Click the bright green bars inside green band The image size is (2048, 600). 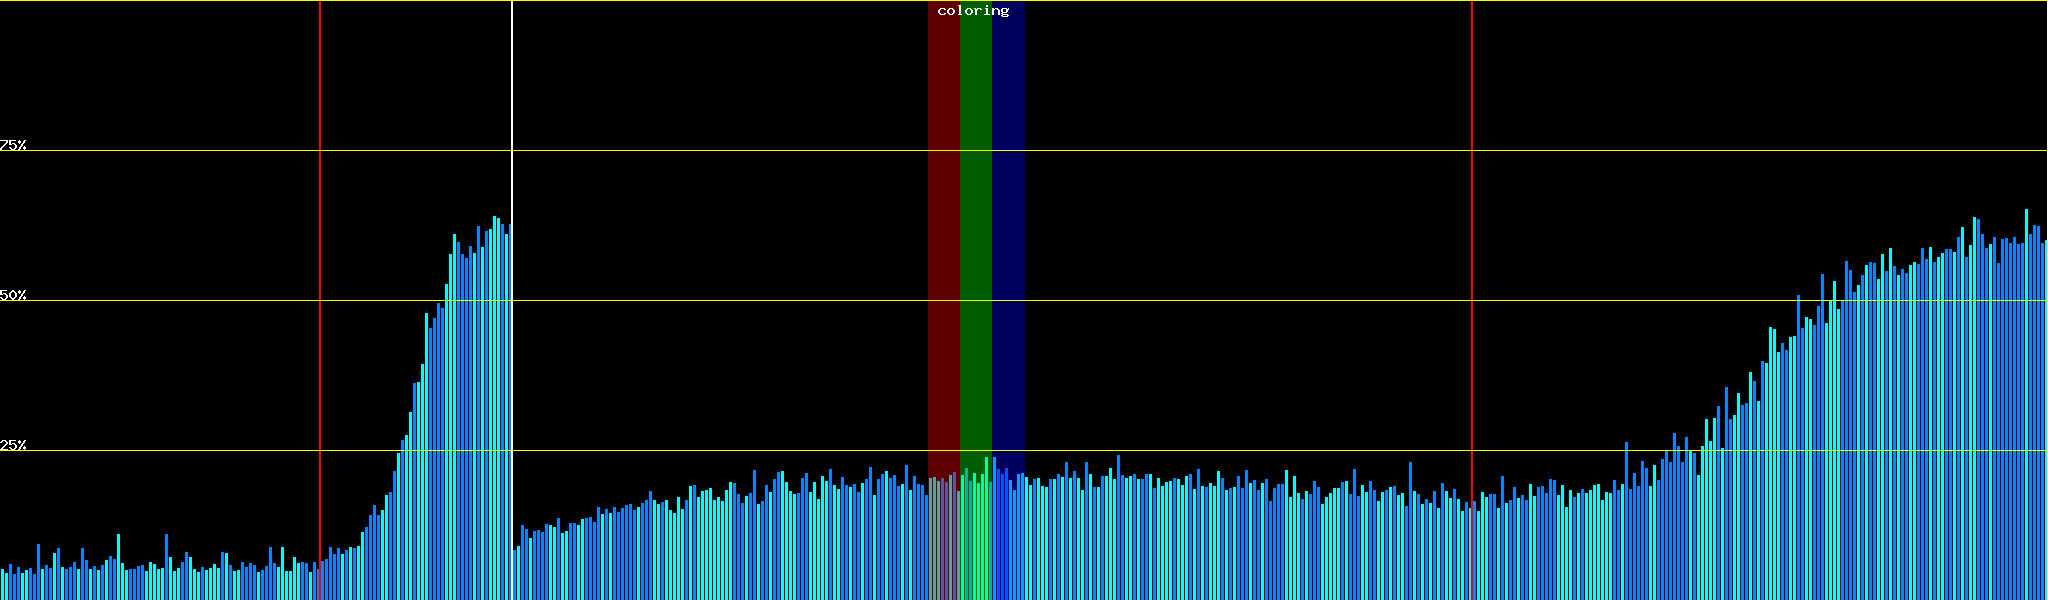click(976, 540)
